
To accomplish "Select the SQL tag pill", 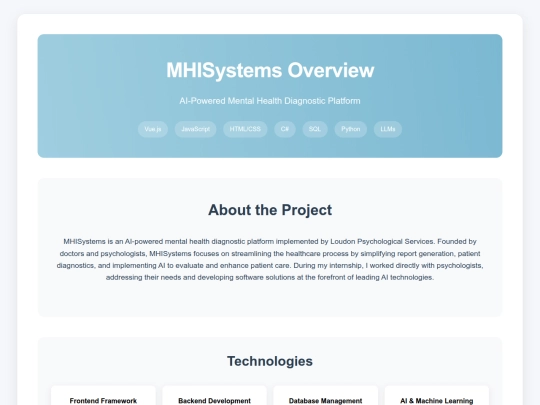I will [x=315, y=129].
